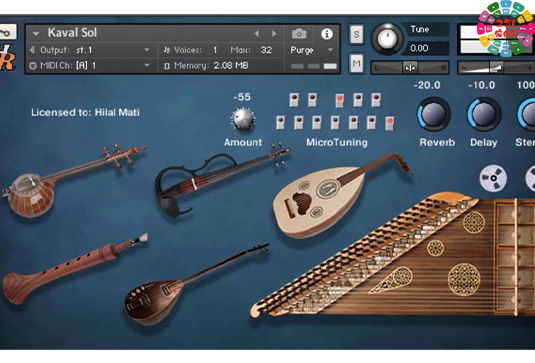This screenshot has width=535, height=363.
Task: Click the Delay value -10.0
Action: [x=481, y=85]
